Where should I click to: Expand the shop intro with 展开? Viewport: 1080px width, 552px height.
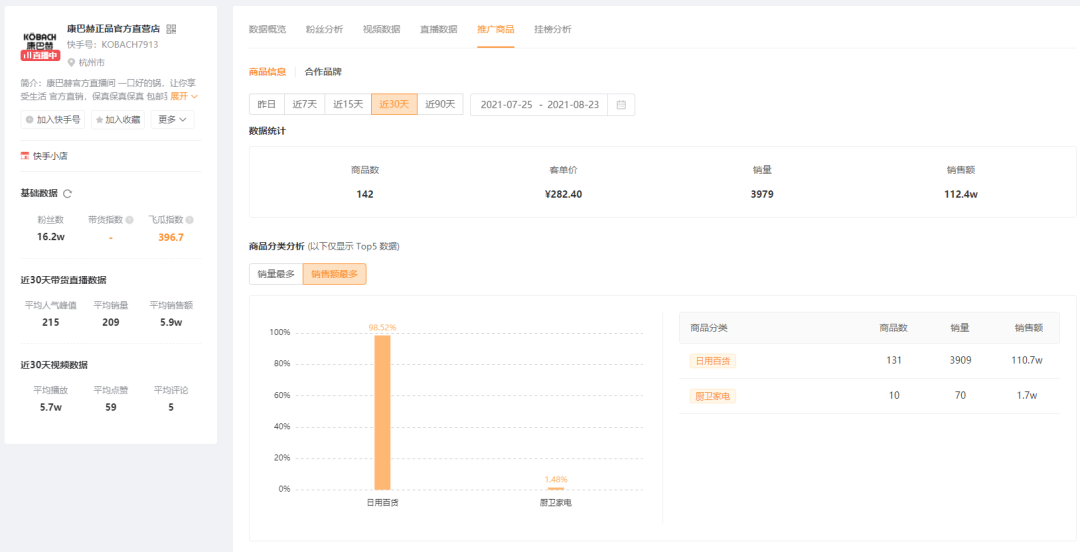point(184,96)
